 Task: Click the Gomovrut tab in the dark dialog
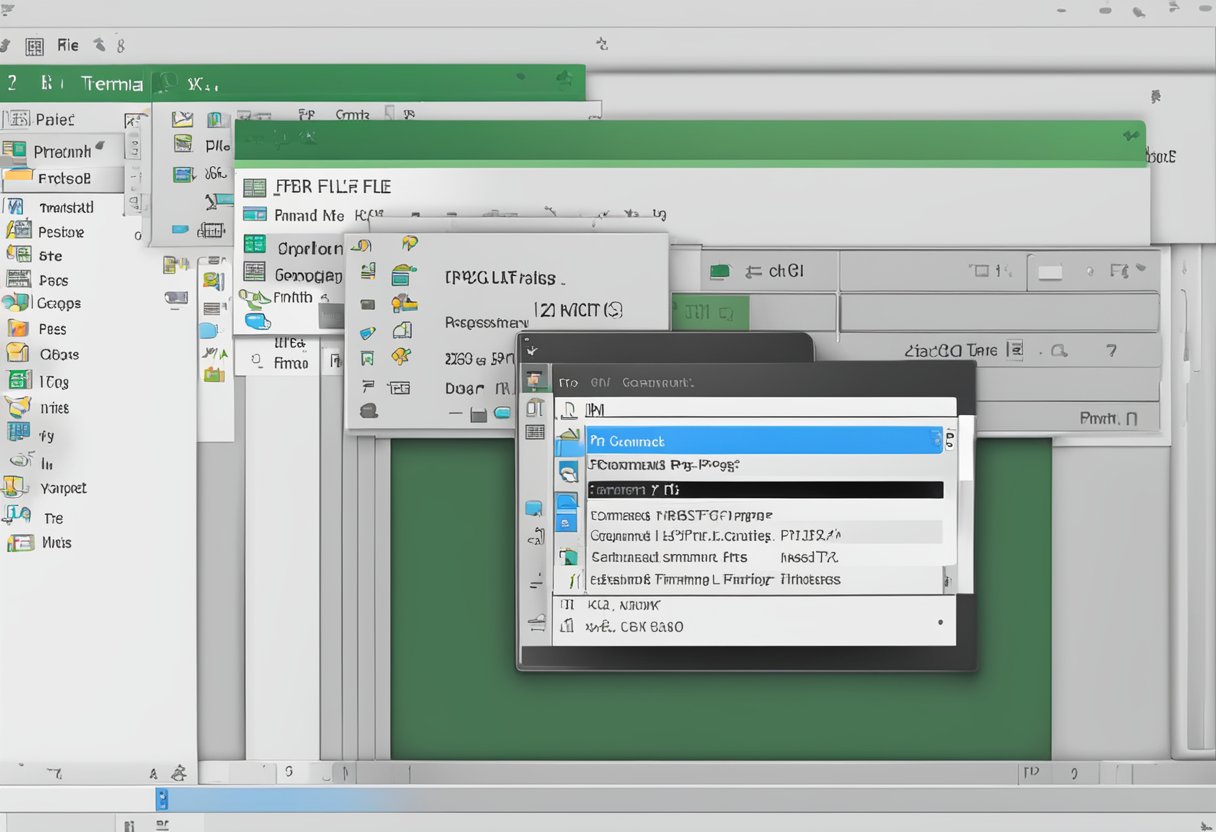(657, 382)
